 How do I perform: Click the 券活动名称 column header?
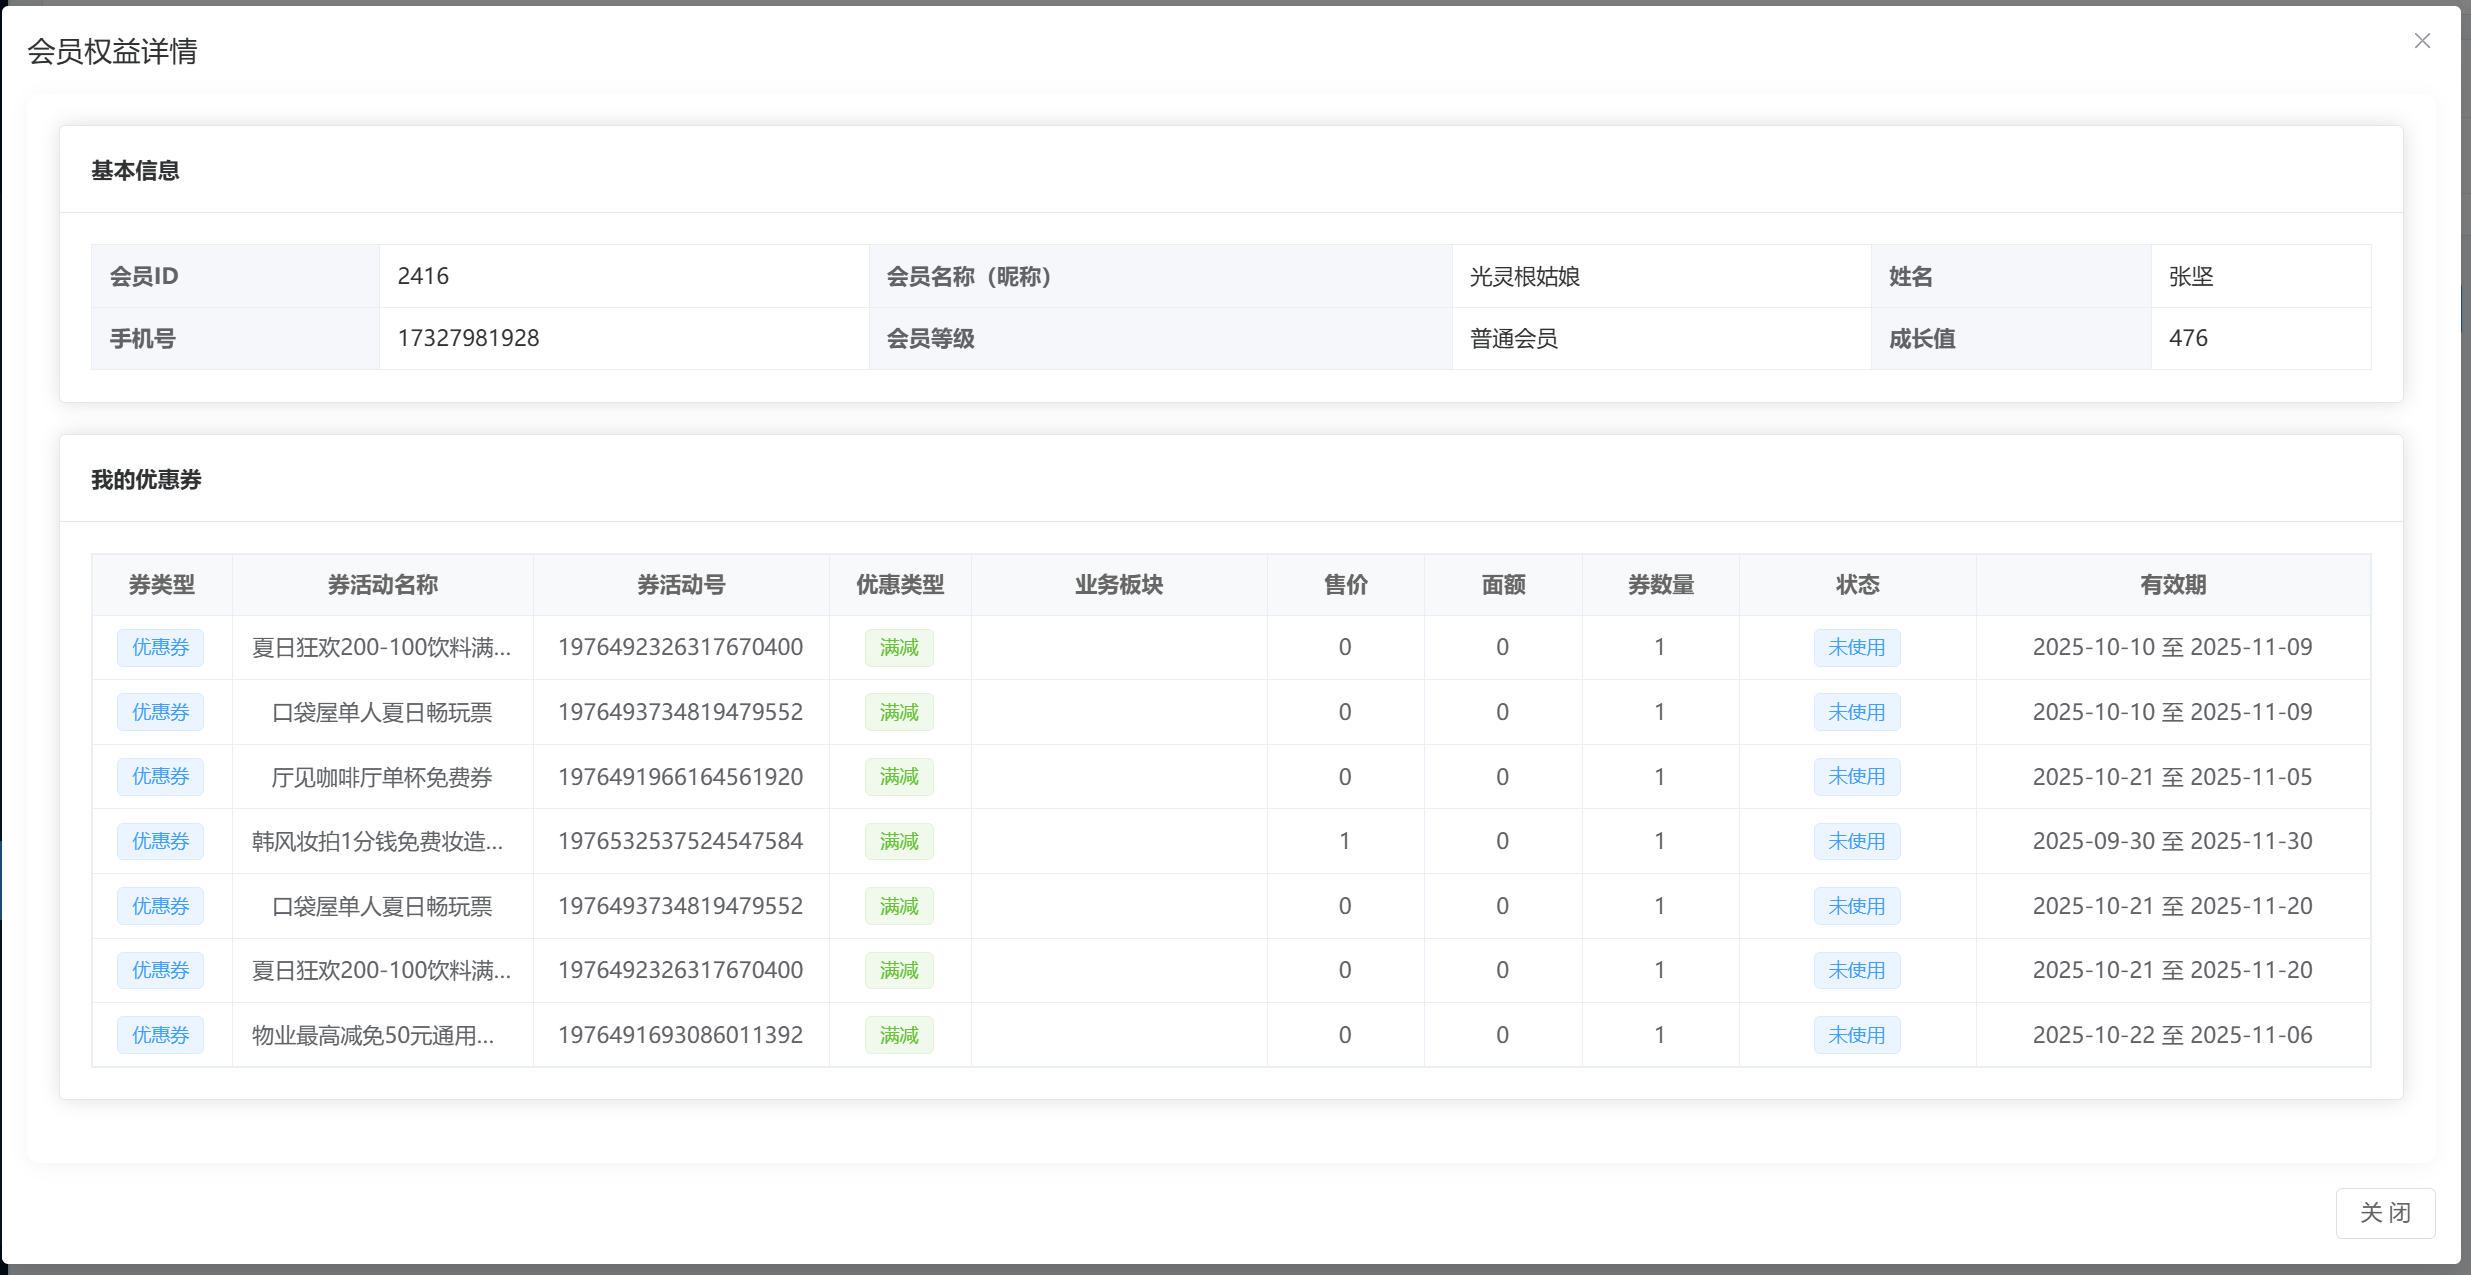coord(382,585)
